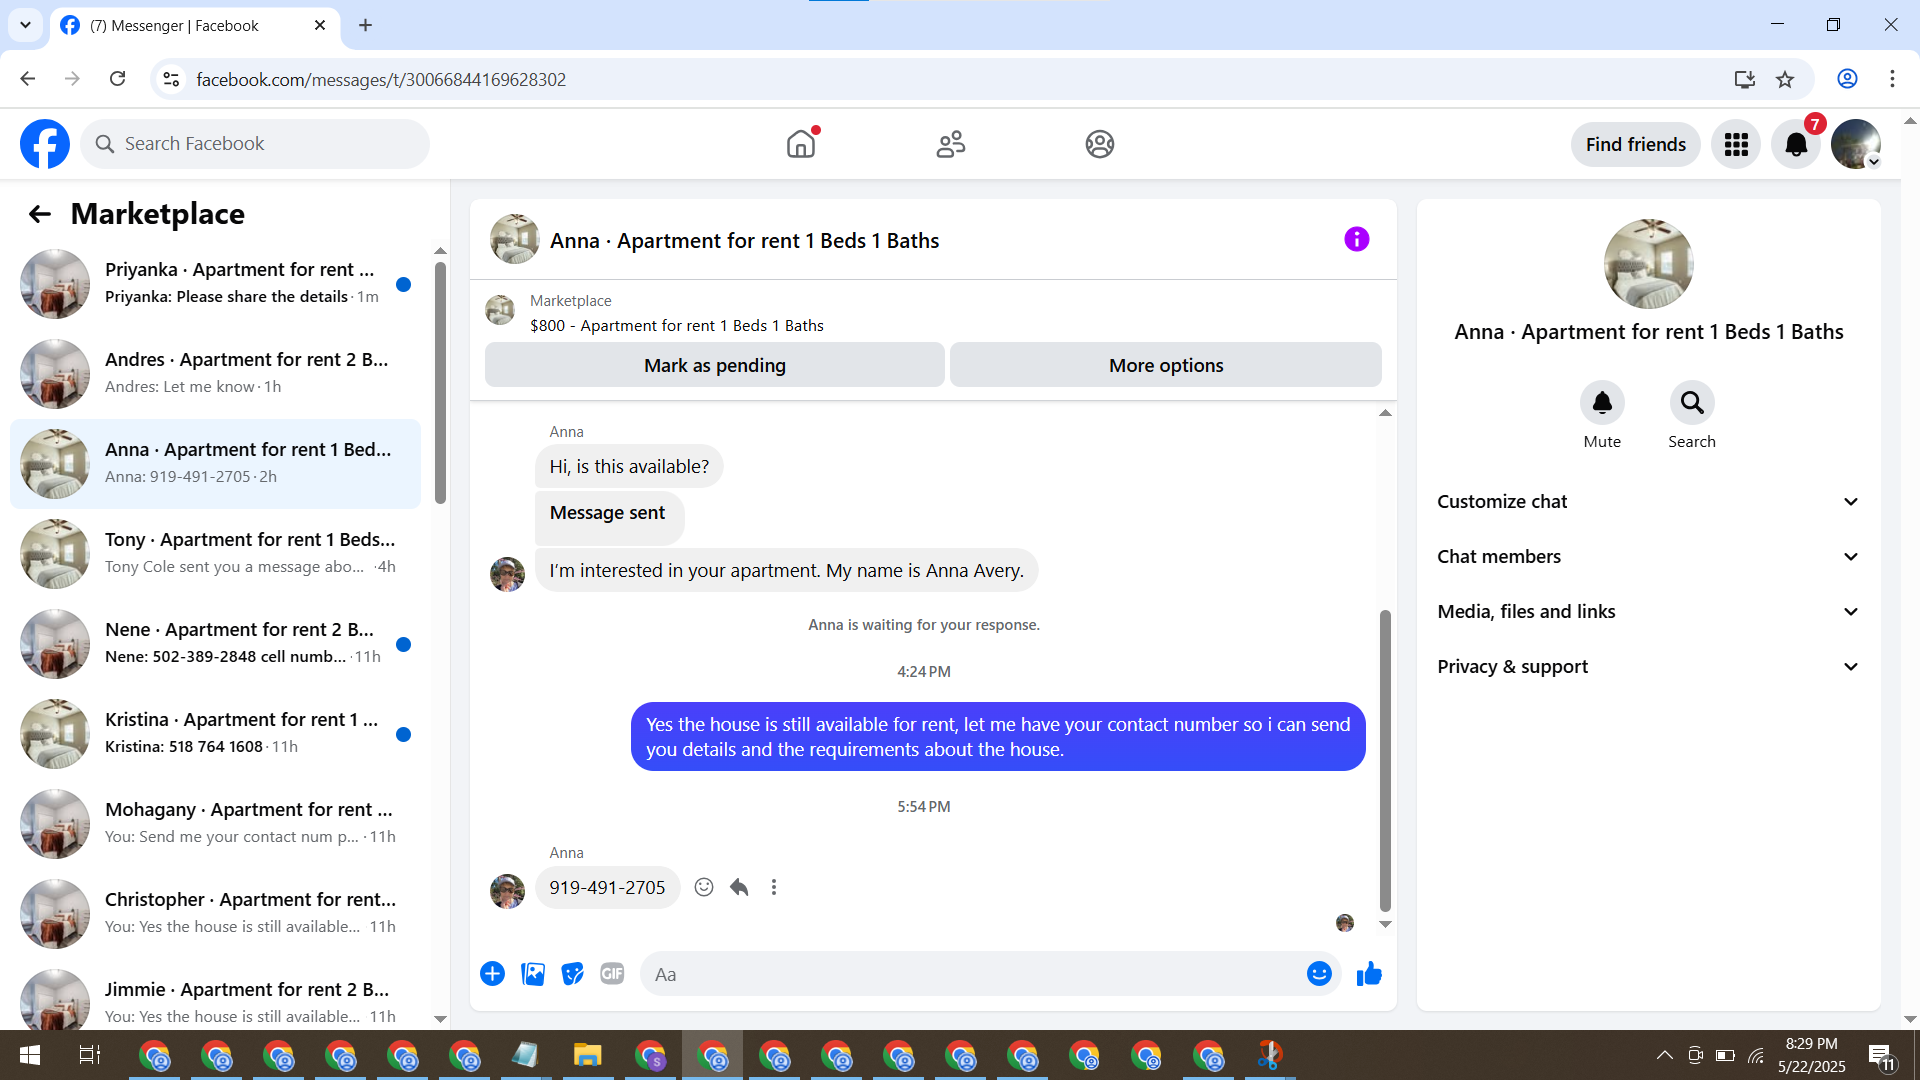Open the Groups icon in top navigation
This screenshot has height=1080, width=1920.
(1100, 144)
